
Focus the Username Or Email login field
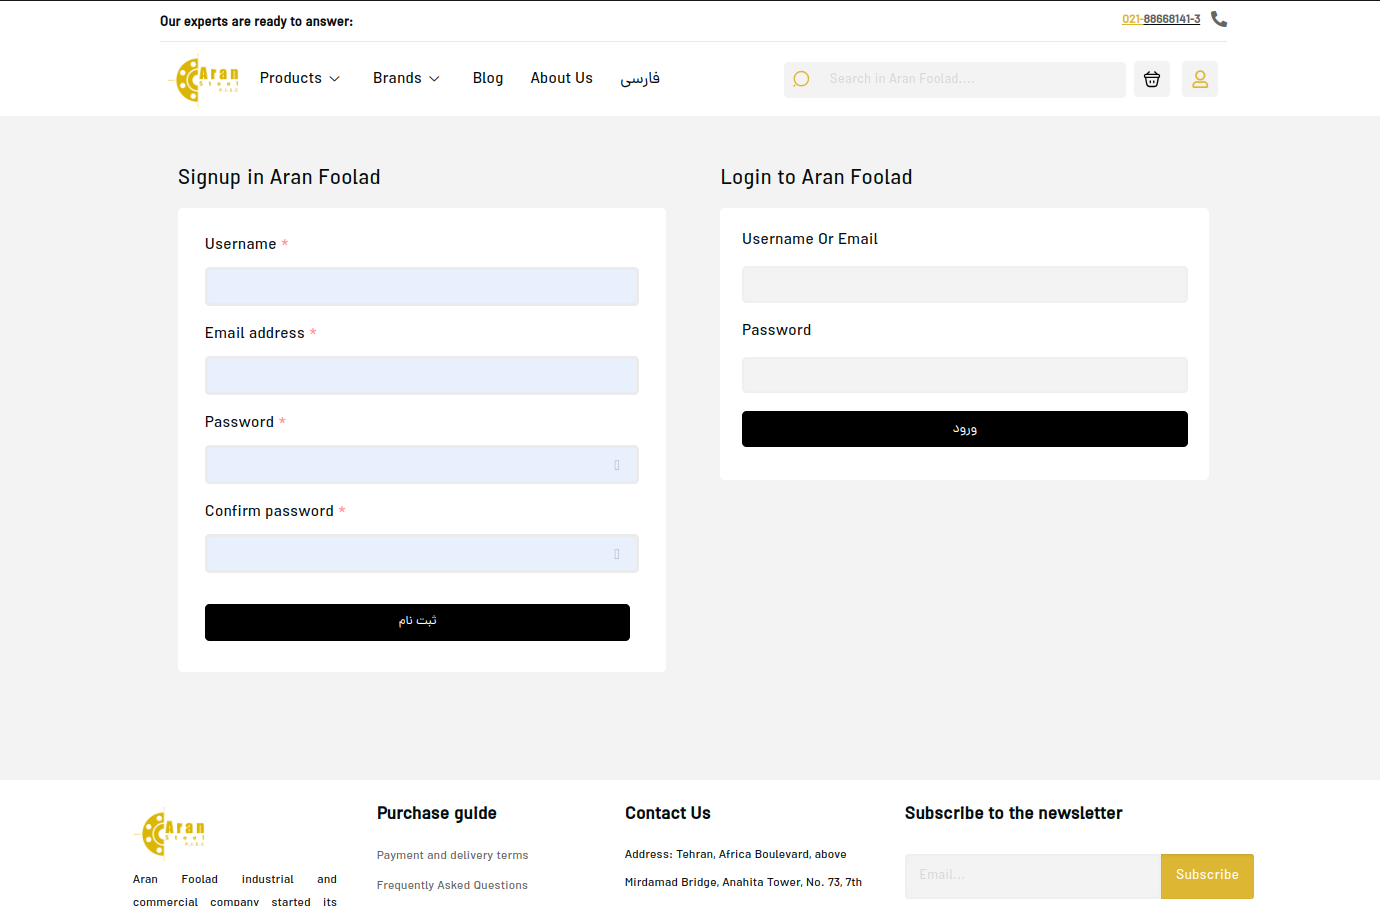tap(965, 284)
